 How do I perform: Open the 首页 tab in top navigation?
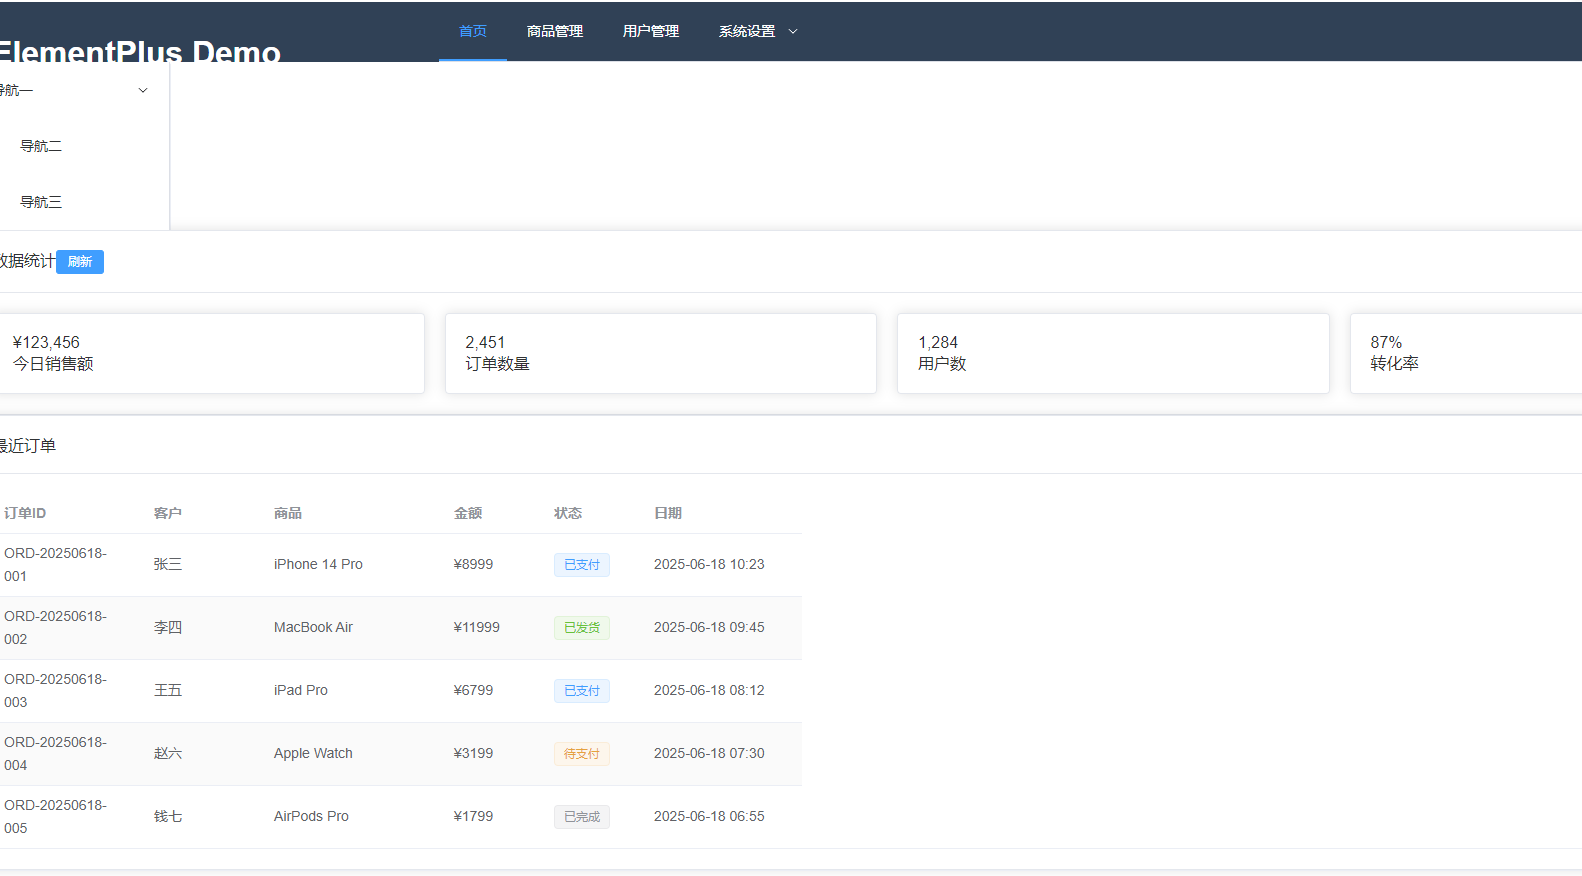click(473, 31)
